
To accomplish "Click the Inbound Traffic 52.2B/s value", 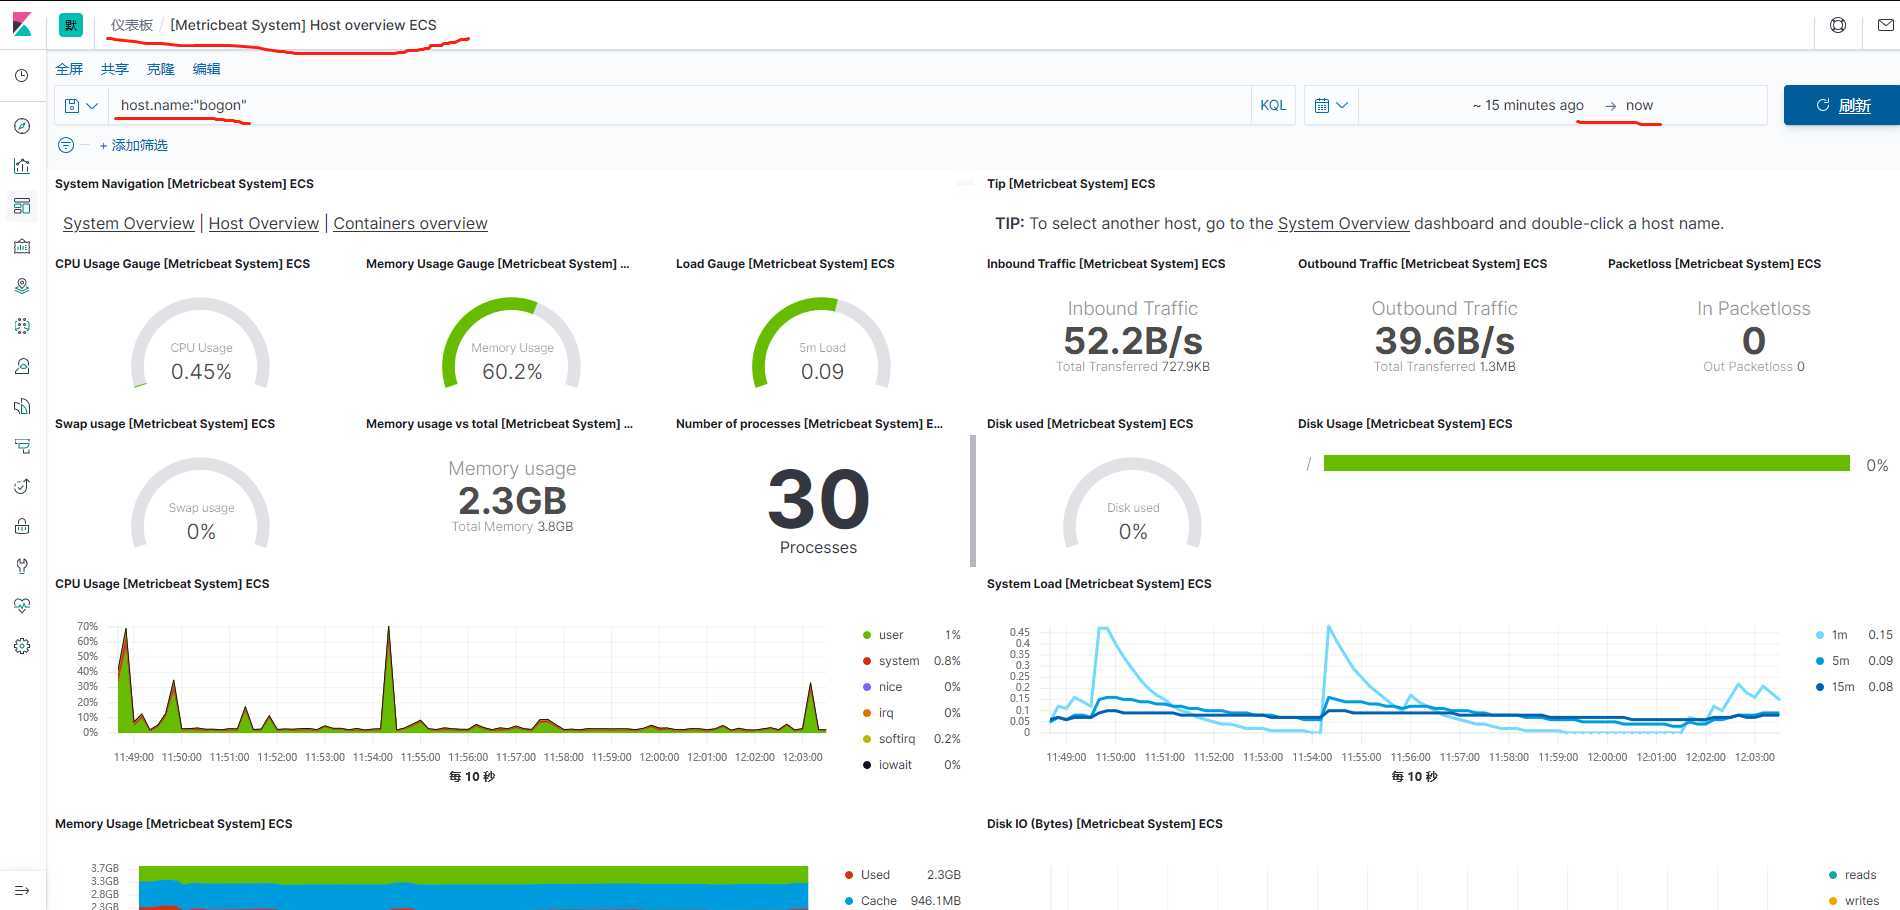I will [1133, 341].
